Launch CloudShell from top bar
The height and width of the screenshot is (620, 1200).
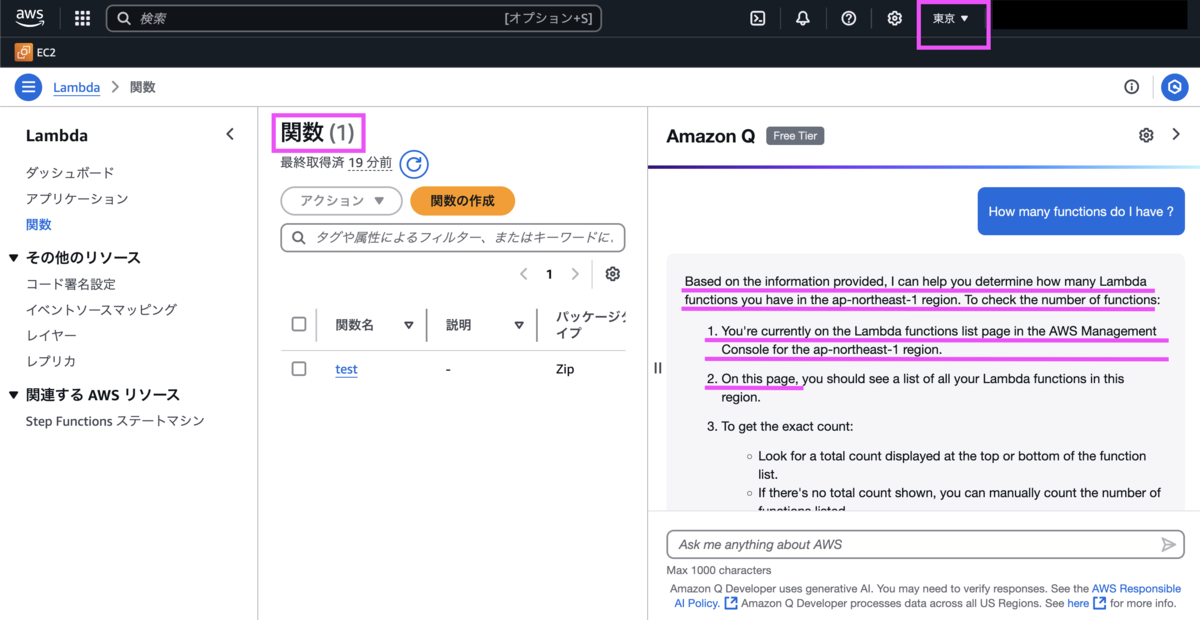(759, 18)
